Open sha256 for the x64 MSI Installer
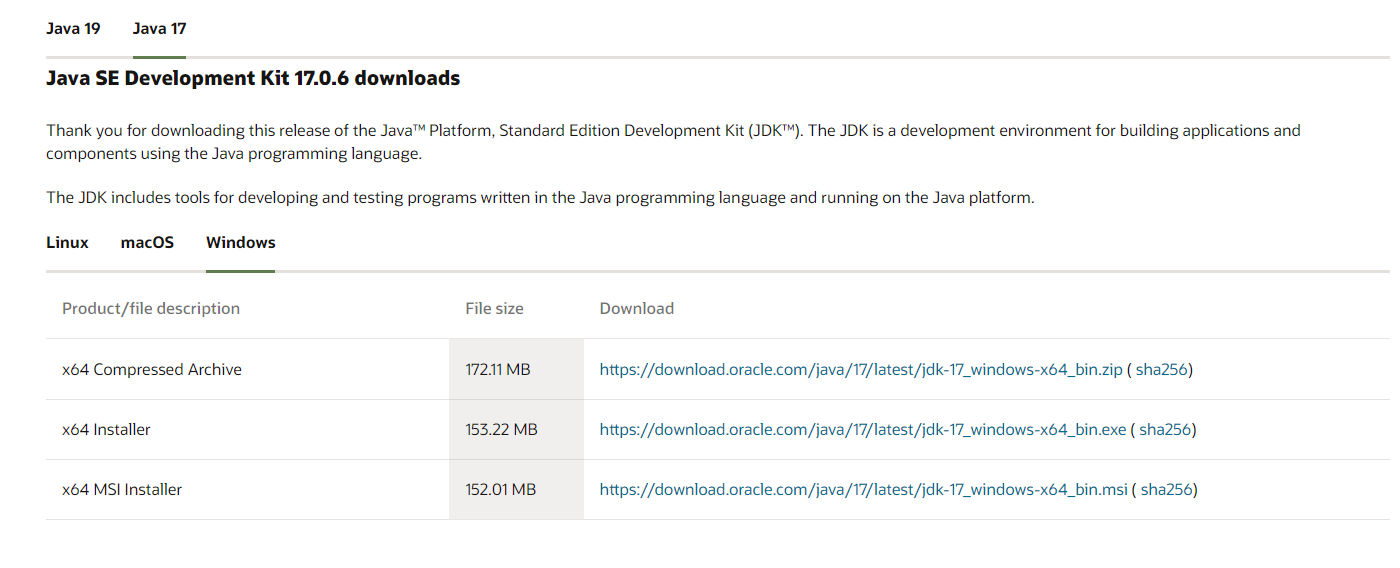This screenshot has height=568, width=1400. [1166, 489]
